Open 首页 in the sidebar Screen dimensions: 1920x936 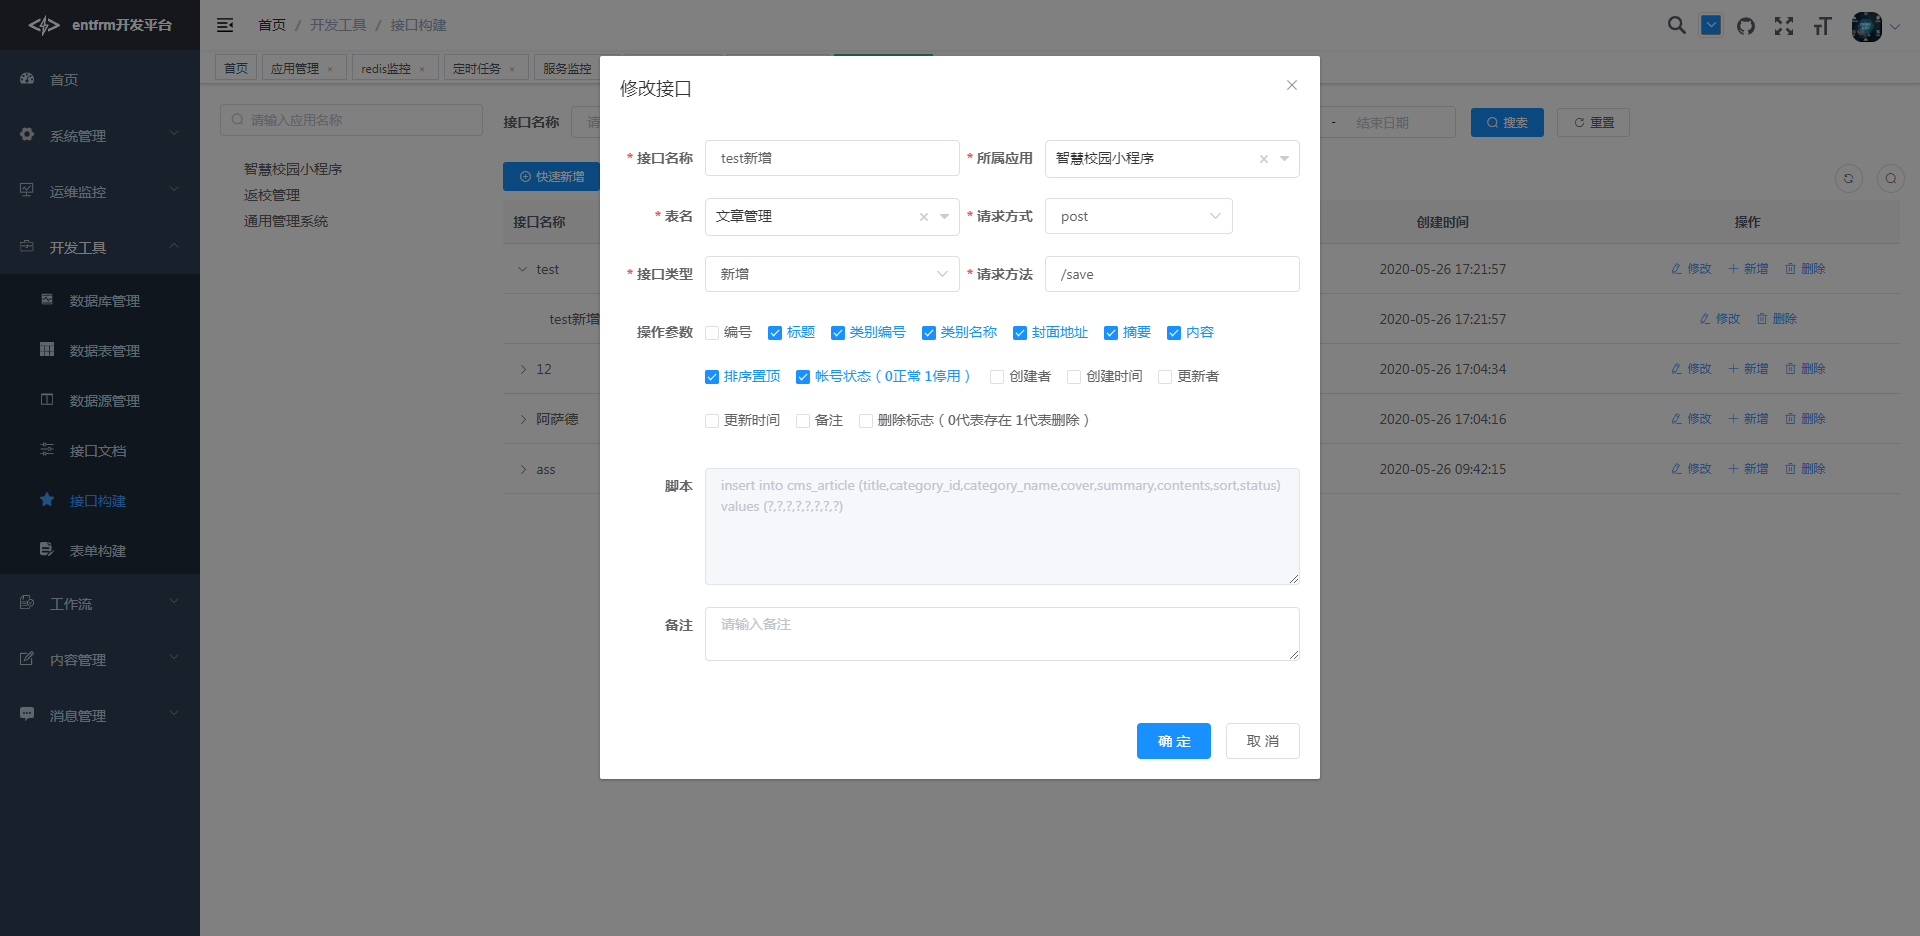[x=100, y=79]
